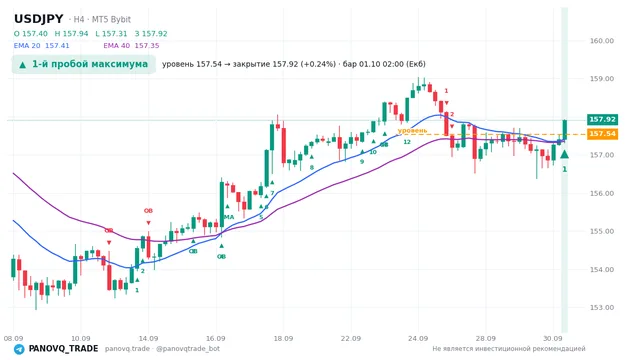
Task: Click the 154.00 price axis label
Action: 602,269
